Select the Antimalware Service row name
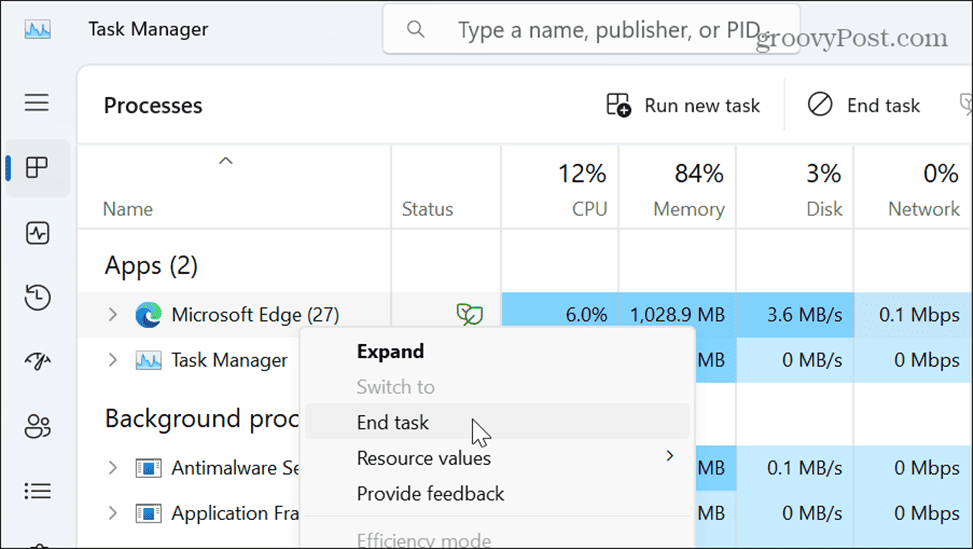This screenshot has height=549, width=973. tap(235, 468)
